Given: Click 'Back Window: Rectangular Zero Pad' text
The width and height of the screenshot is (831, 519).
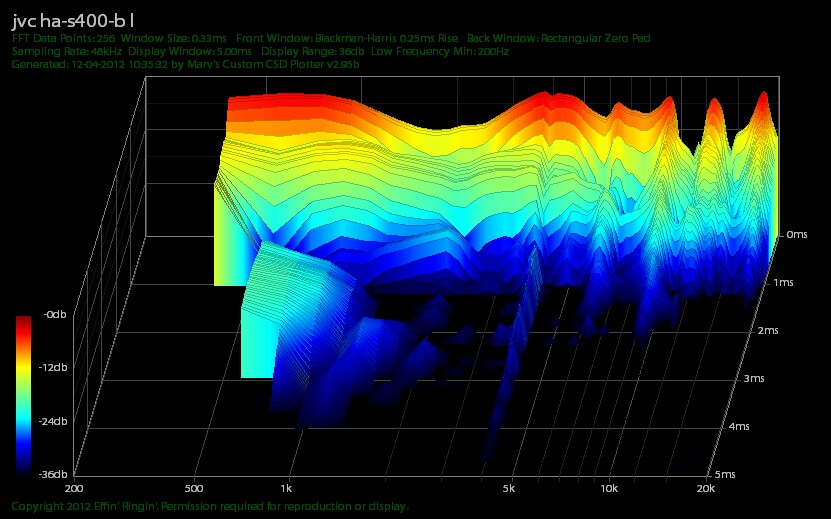Looking at the screenshot, I should (559, 38).
